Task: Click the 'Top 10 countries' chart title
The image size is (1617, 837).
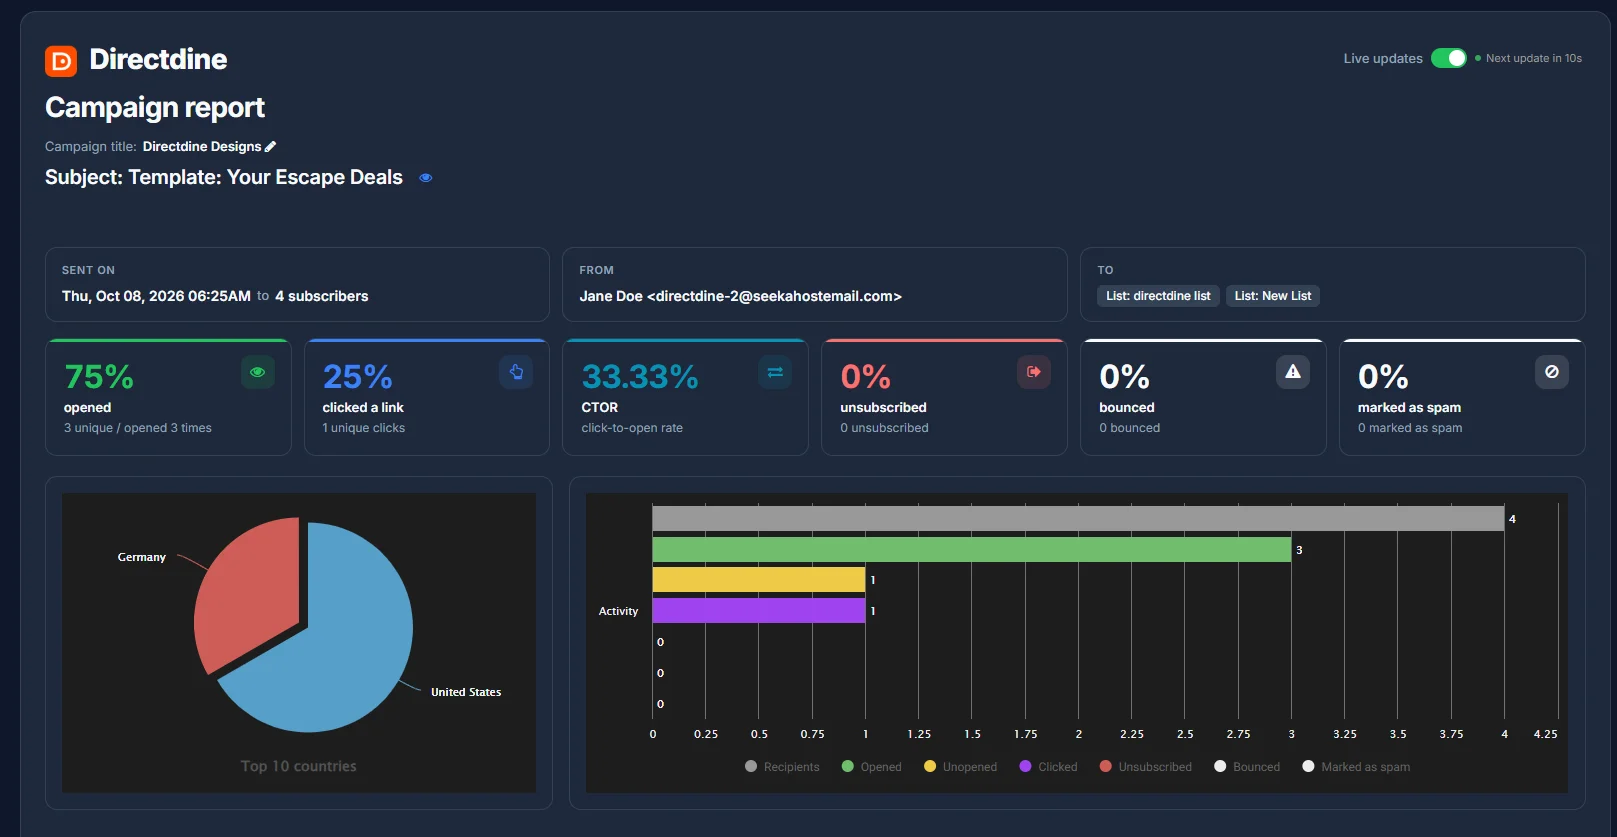Action: pyautogui.click(x=299, y=766)
